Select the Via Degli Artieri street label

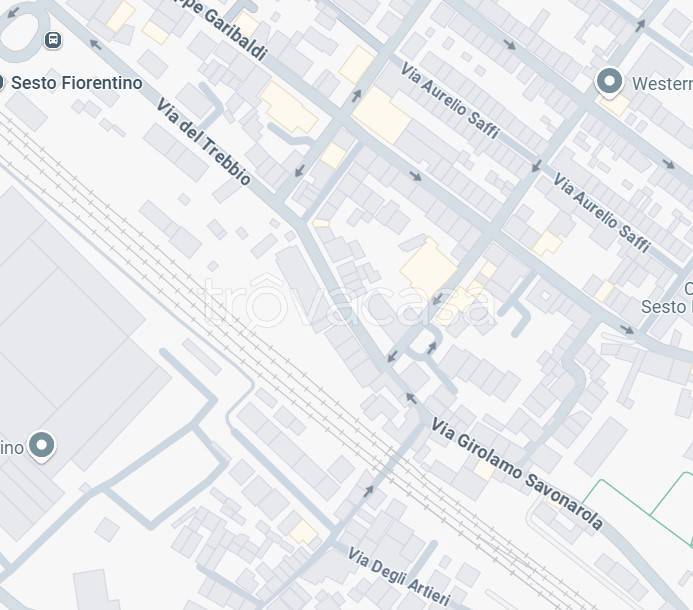point(399,576)
